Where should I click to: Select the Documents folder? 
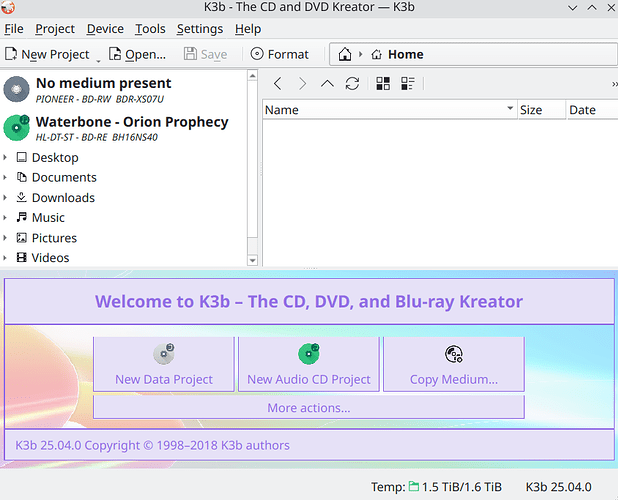(56, 177)
